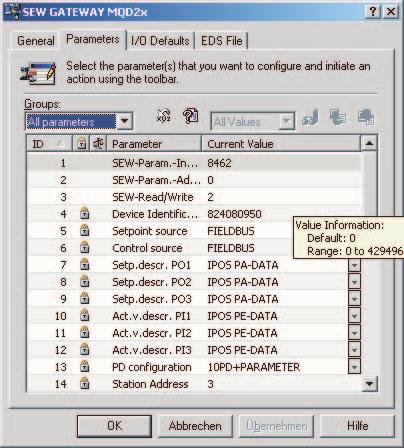Image resolution: width=404 pixels, height=448 pixels.
Task: Click the title bar help question-mark button
Action: tap(373, 12)
